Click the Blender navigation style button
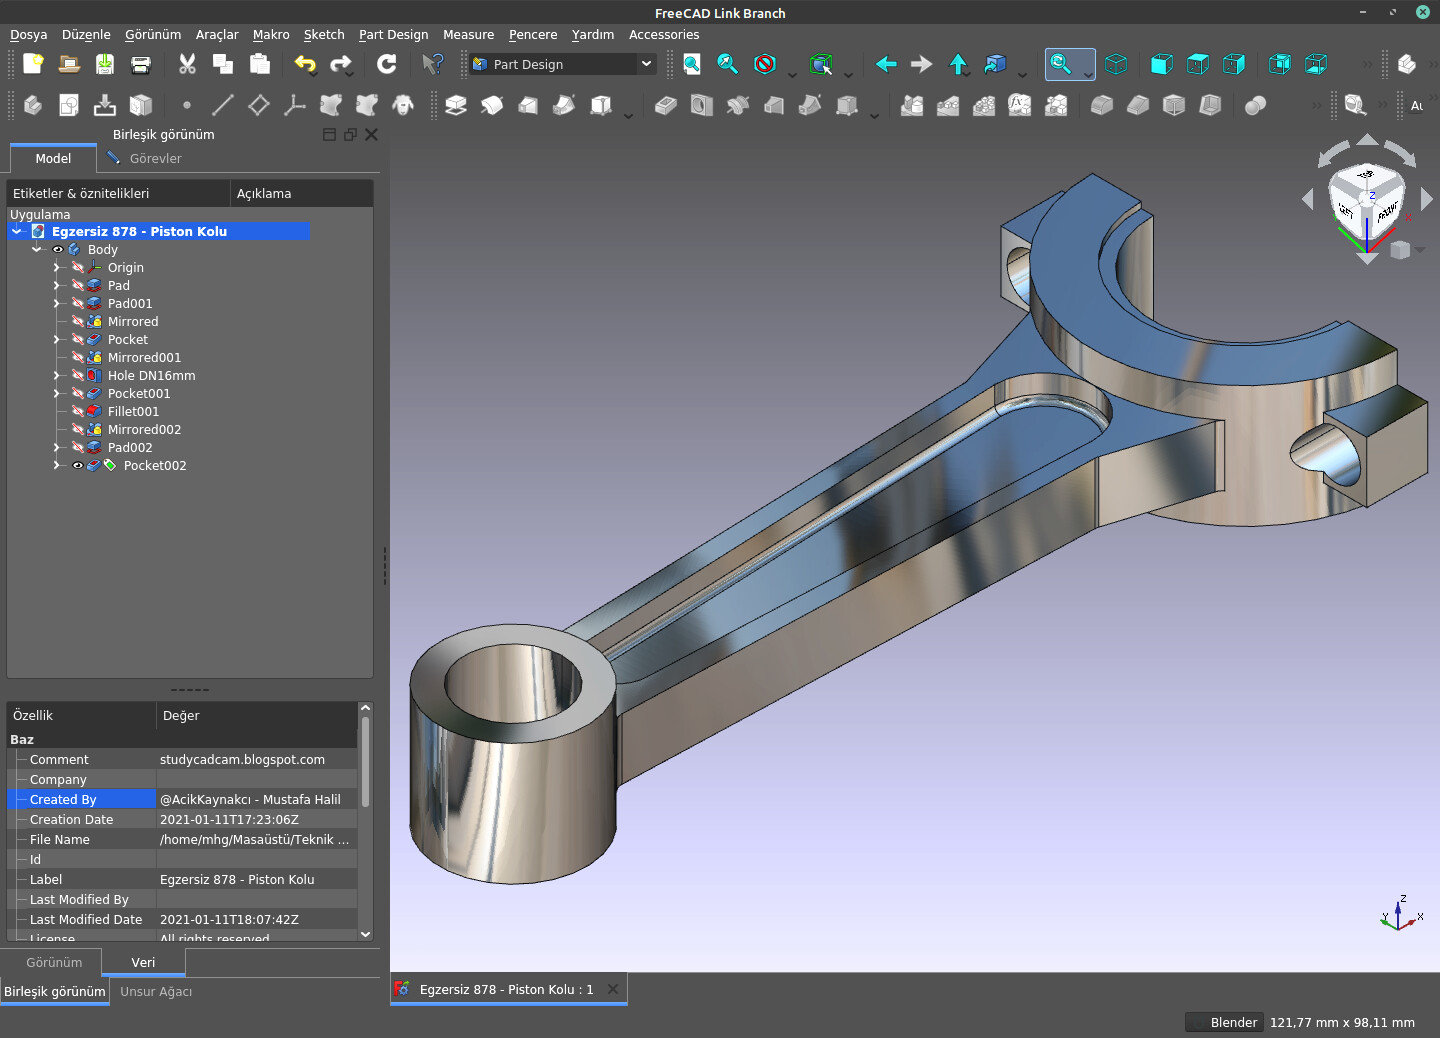Image resolution: width=1440 pixels, height=1038 pixels. pyautogui.click(x=1222, y=1022)
